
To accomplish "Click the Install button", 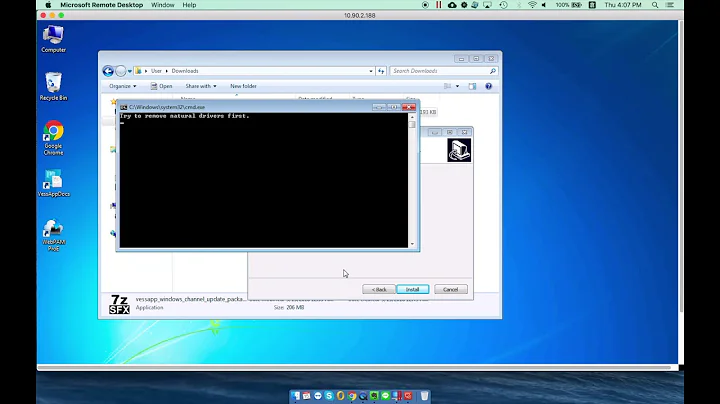I will [x=412, y=289].
